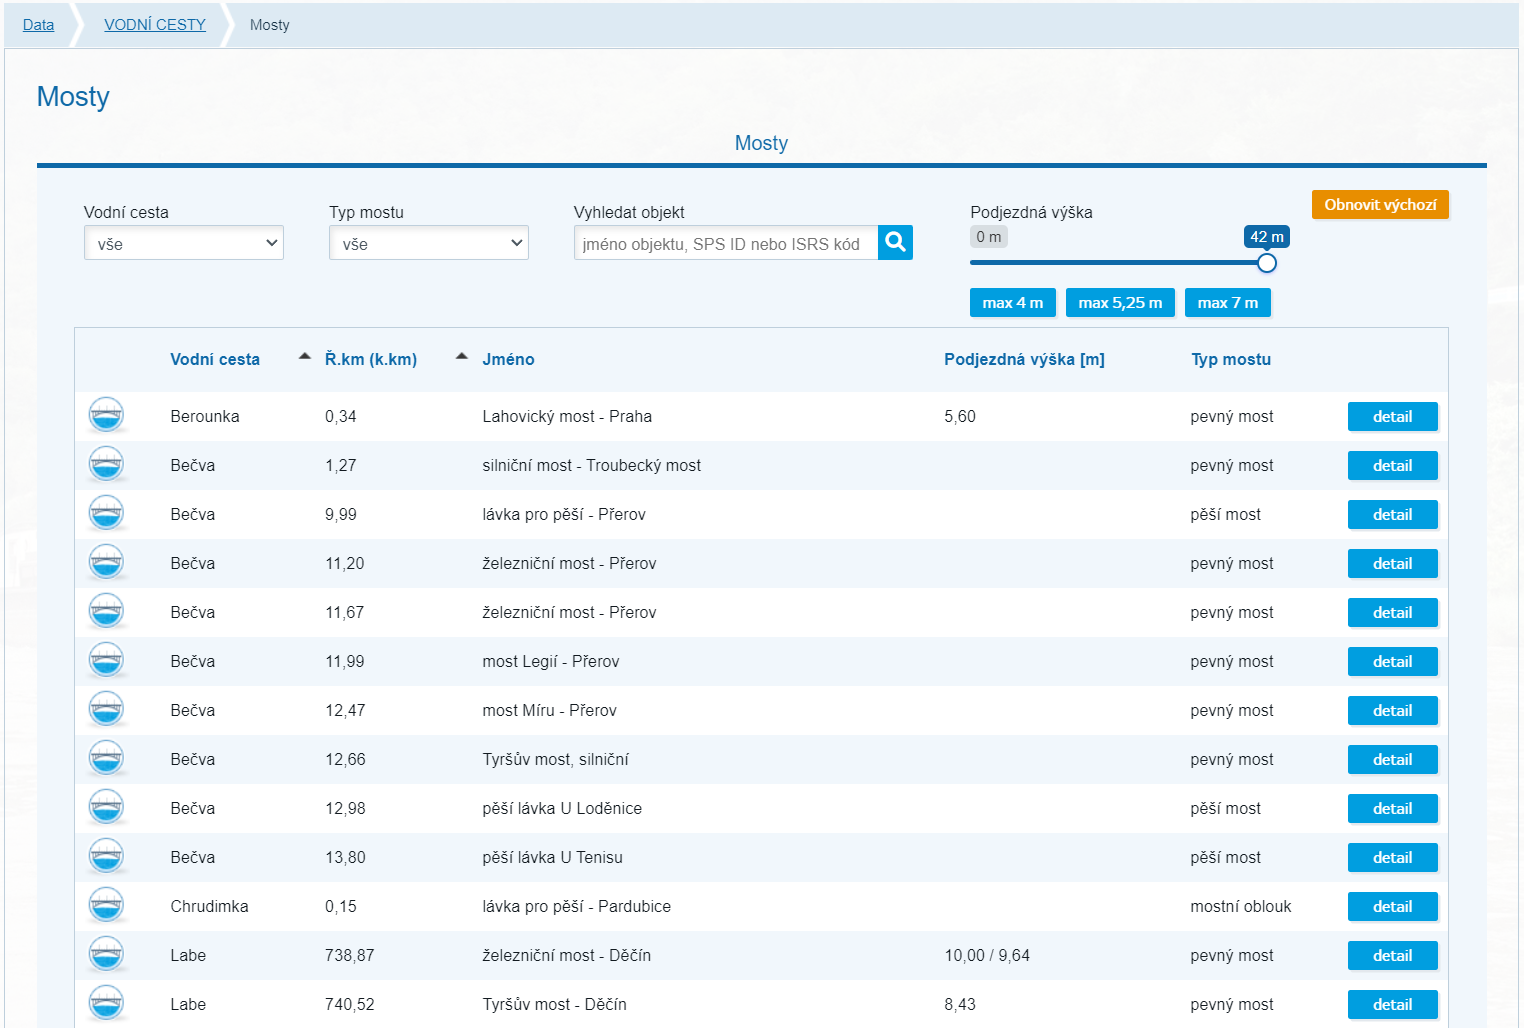Sort ascending by Vodní cesta arrow
Screen dimensions: 1524x1028
(x=305, y=357)
